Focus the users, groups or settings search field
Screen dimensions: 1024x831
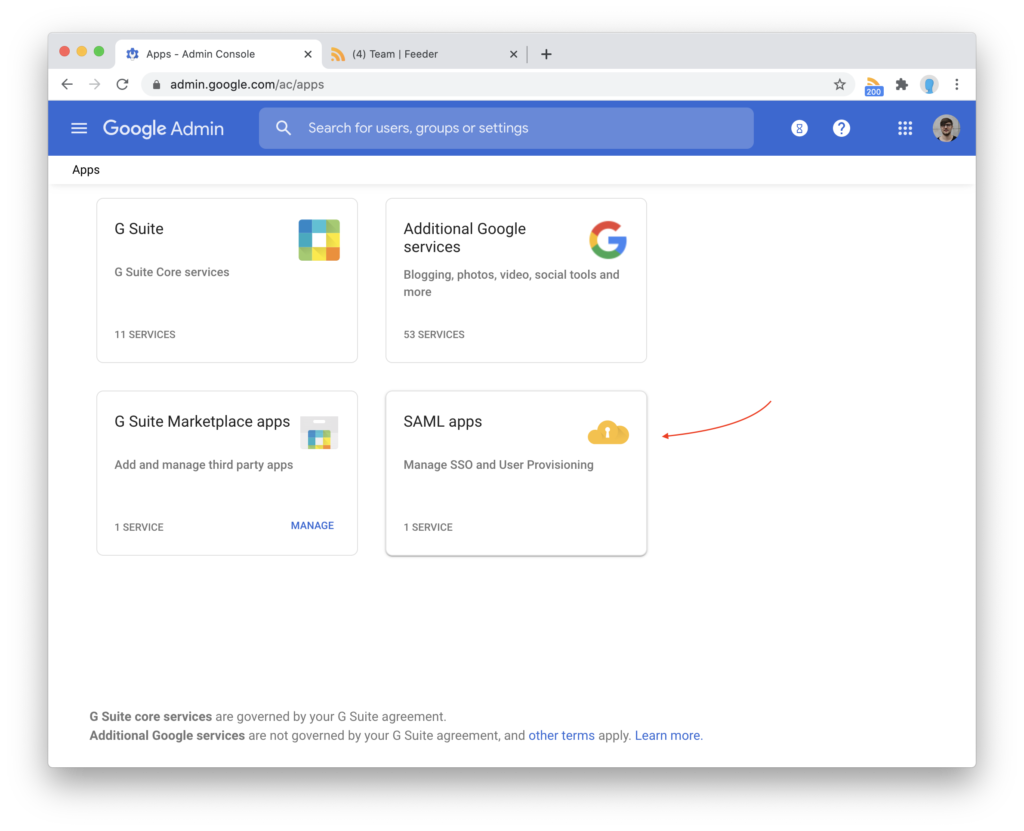tap(506, 128)
